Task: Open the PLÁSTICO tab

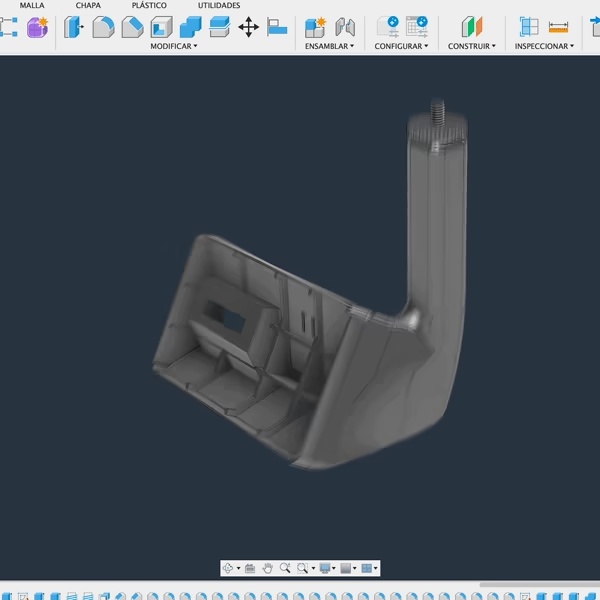Action: [149, 5]
